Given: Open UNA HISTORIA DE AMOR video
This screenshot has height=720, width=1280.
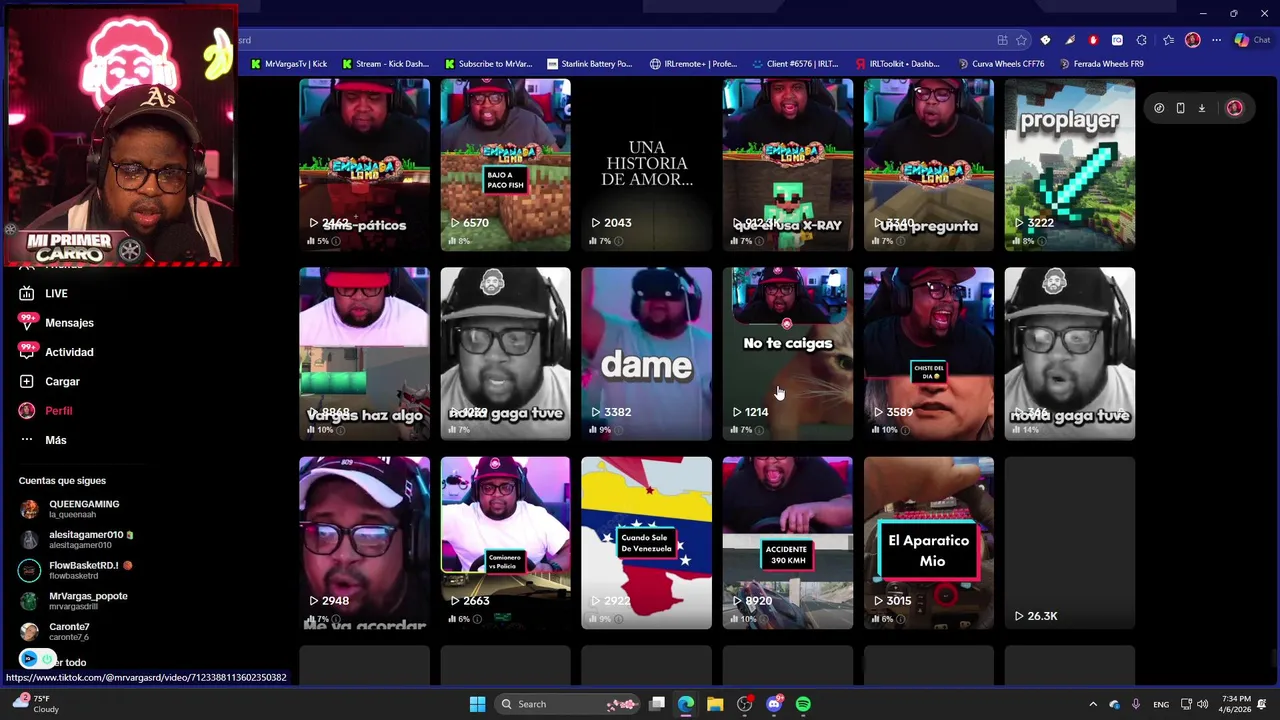Looking at the screenshot, I should click(x=646, y=165).
